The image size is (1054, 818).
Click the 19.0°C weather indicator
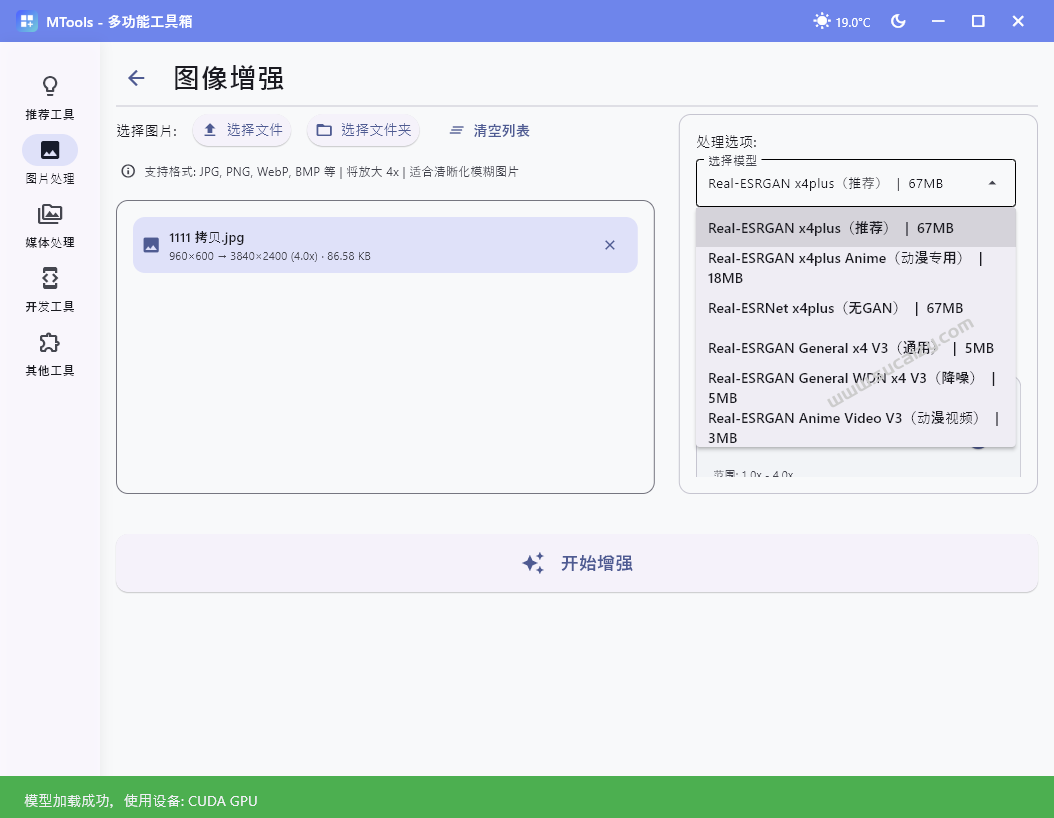pyautogui.click(x=841, y=20)
